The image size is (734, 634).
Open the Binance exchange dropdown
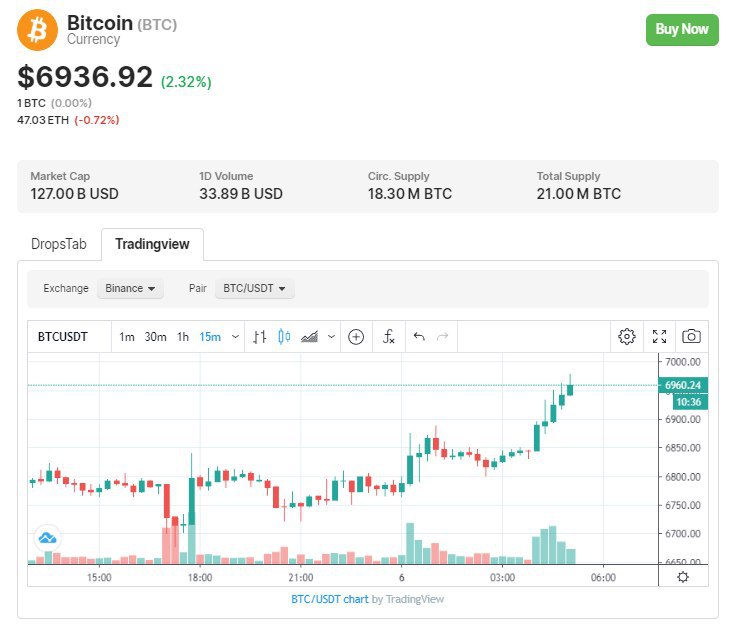click(130, 288)
